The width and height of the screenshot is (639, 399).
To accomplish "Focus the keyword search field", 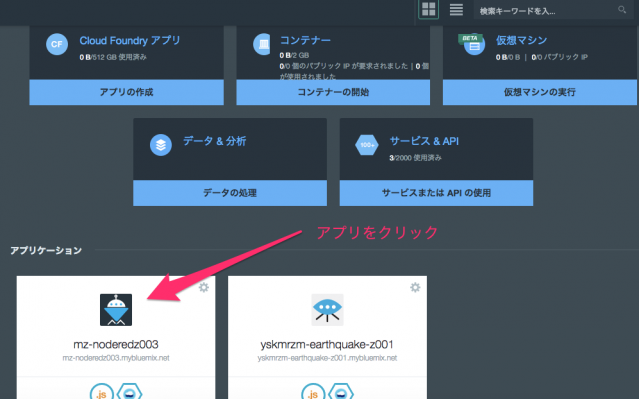I will pos(546,11).
